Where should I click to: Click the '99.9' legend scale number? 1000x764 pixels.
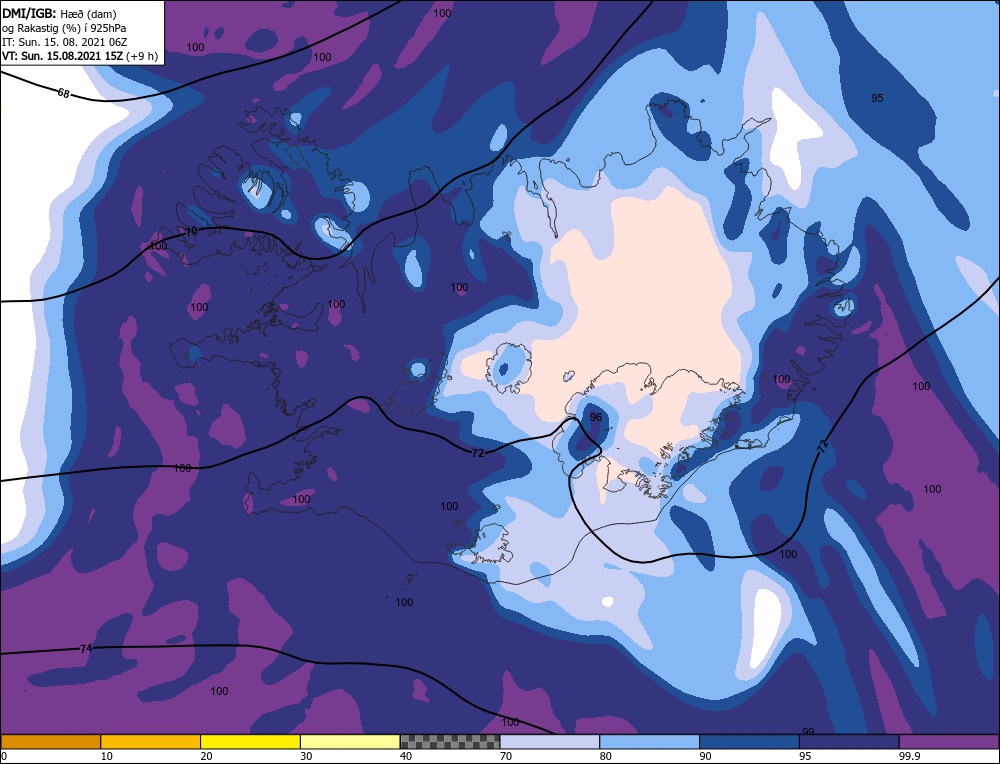coord(908,756)
